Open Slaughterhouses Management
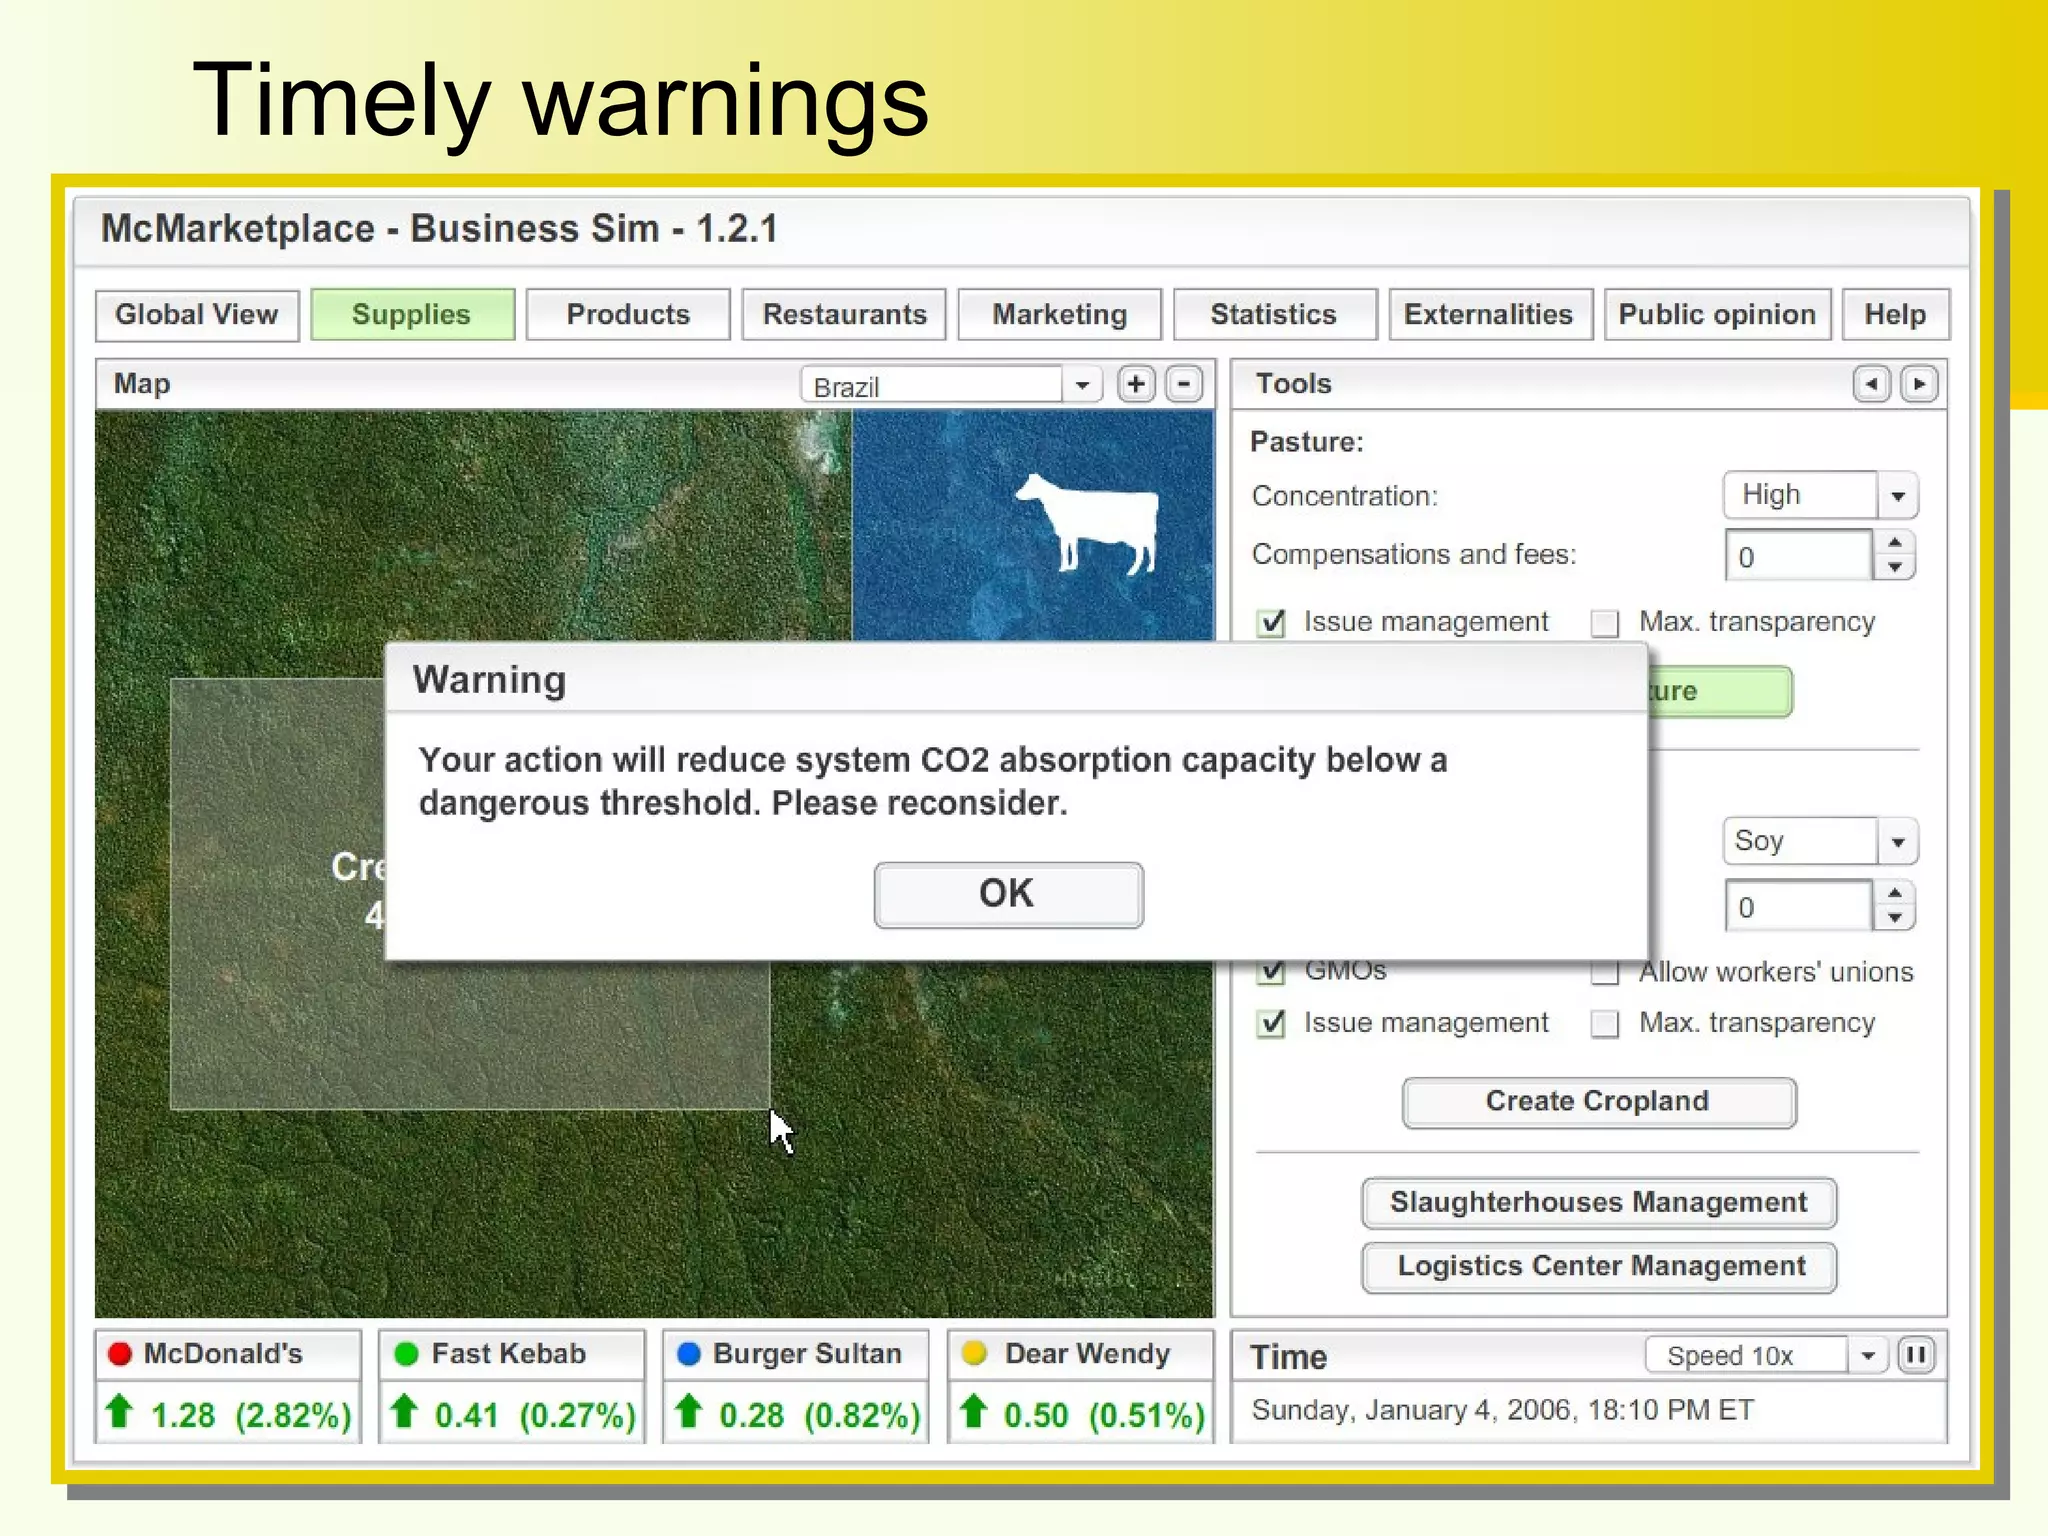 (1598, 1203)
